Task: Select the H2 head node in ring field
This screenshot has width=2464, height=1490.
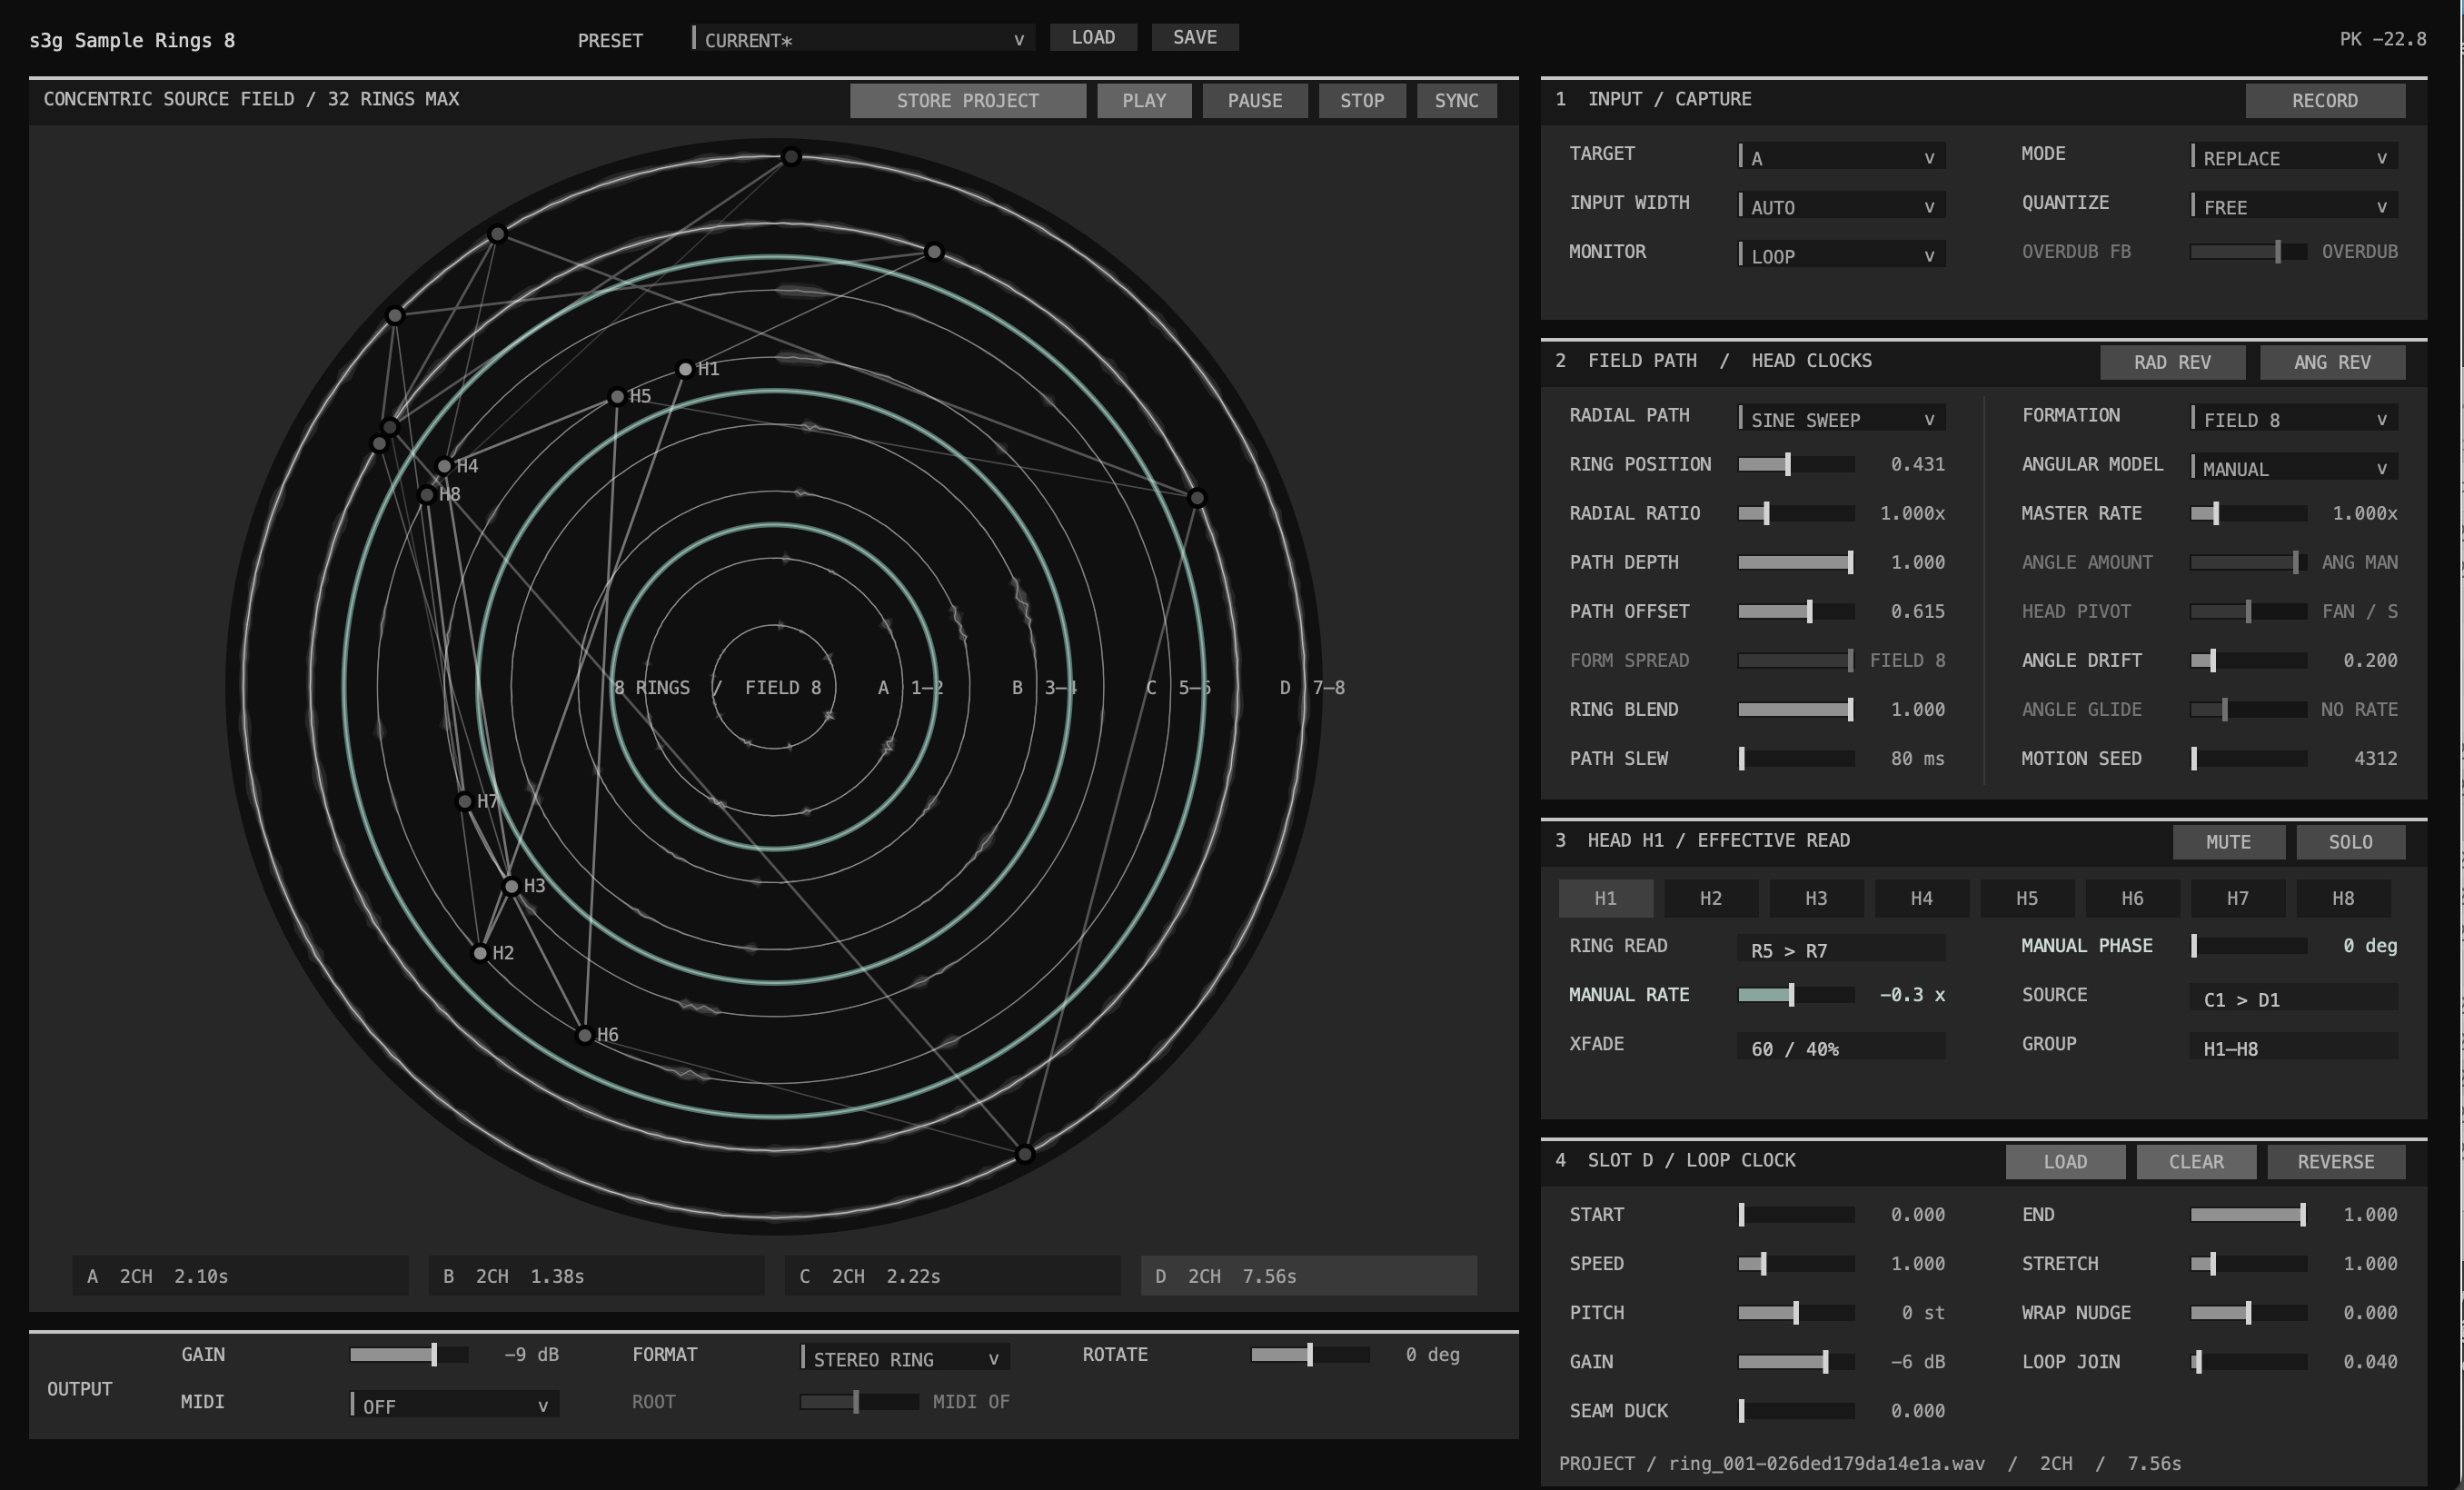Action: click(x=480, y=953)
